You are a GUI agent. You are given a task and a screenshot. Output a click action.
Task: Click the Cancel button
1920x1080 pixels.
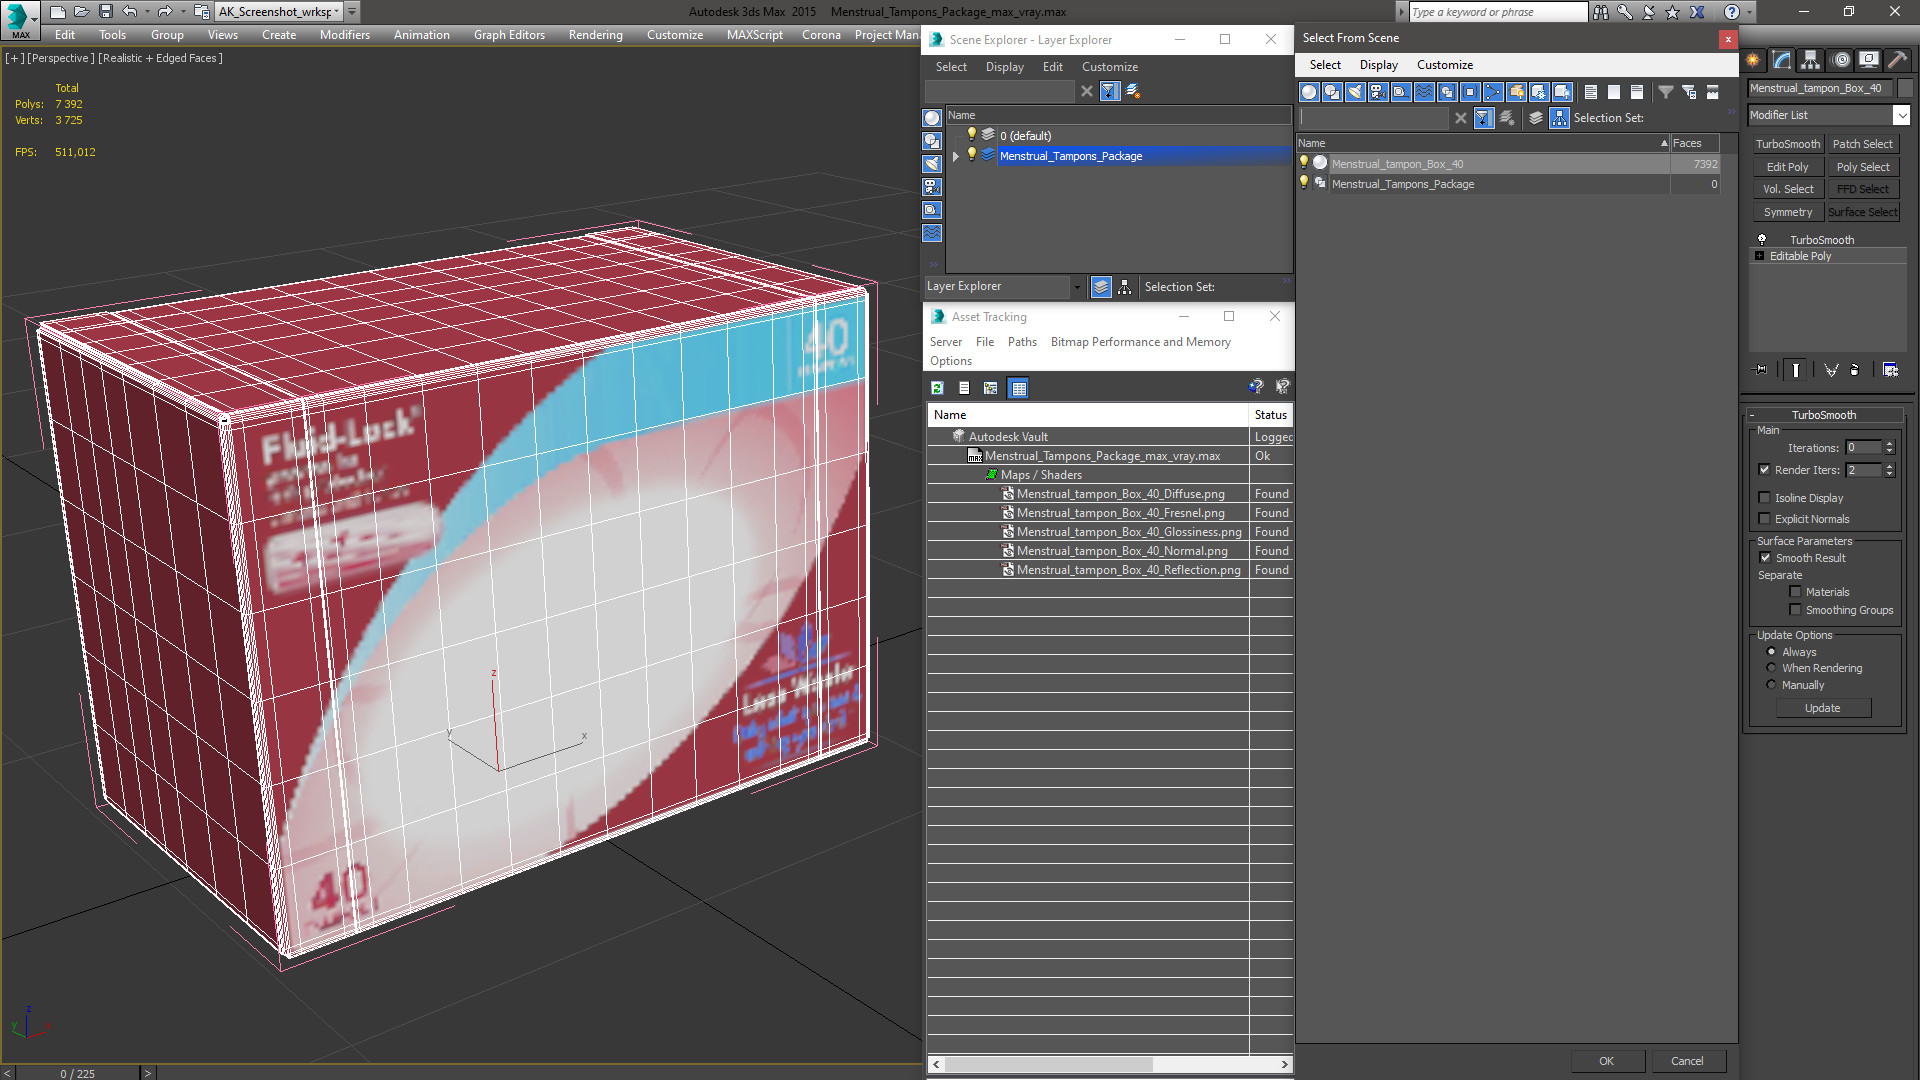pyautogui.click(x=1687, y=1061)
